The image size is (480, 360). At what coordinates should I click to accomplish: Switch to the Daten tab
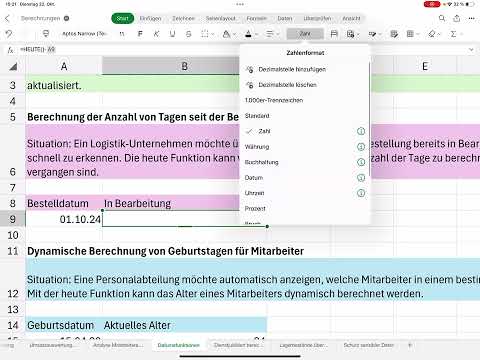pyautogui.click(x=285, y=18)
